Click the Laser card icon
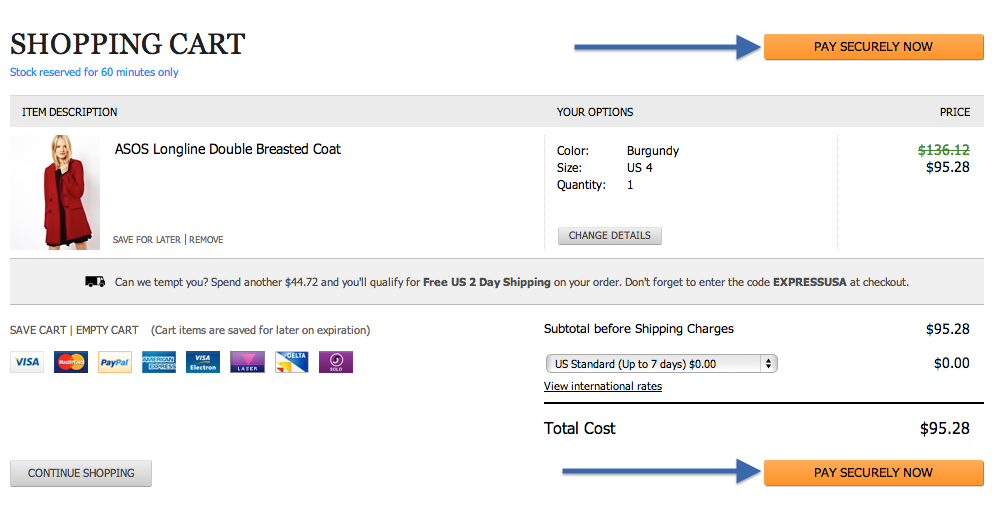The image size is (992, 505). pos(247,362)
